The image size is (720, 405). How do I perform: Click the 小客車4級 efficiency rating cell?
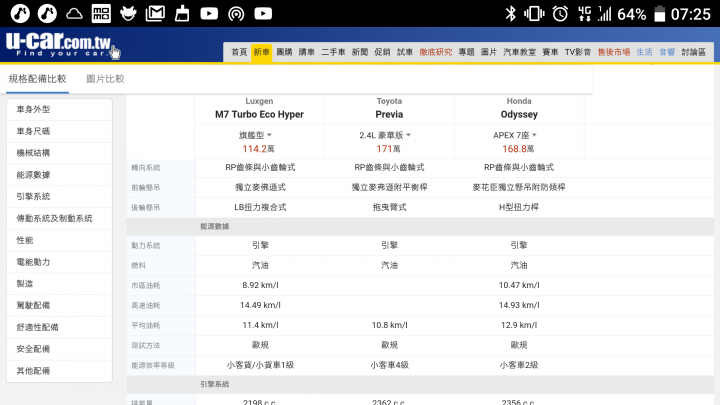click(389, 365)
